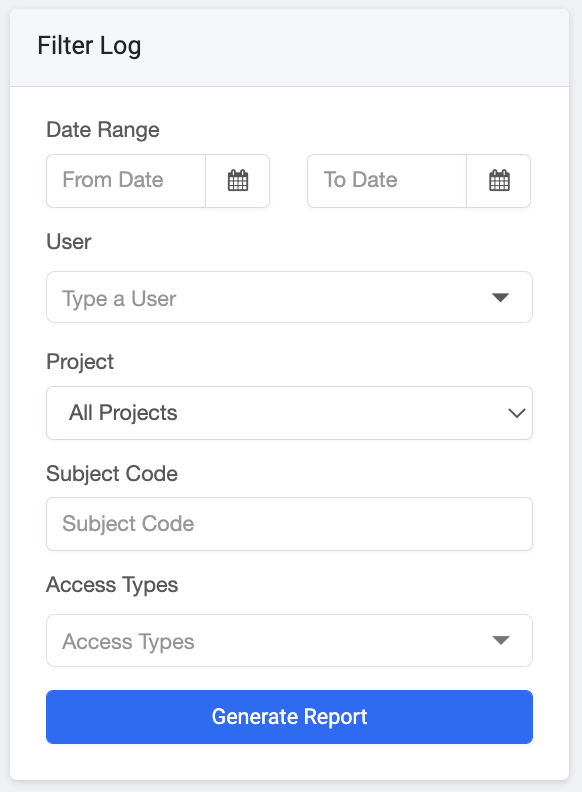Viewport: 582px width, 792px height.
Task: Click the Access Types label above the field
Action: point(112,585)
